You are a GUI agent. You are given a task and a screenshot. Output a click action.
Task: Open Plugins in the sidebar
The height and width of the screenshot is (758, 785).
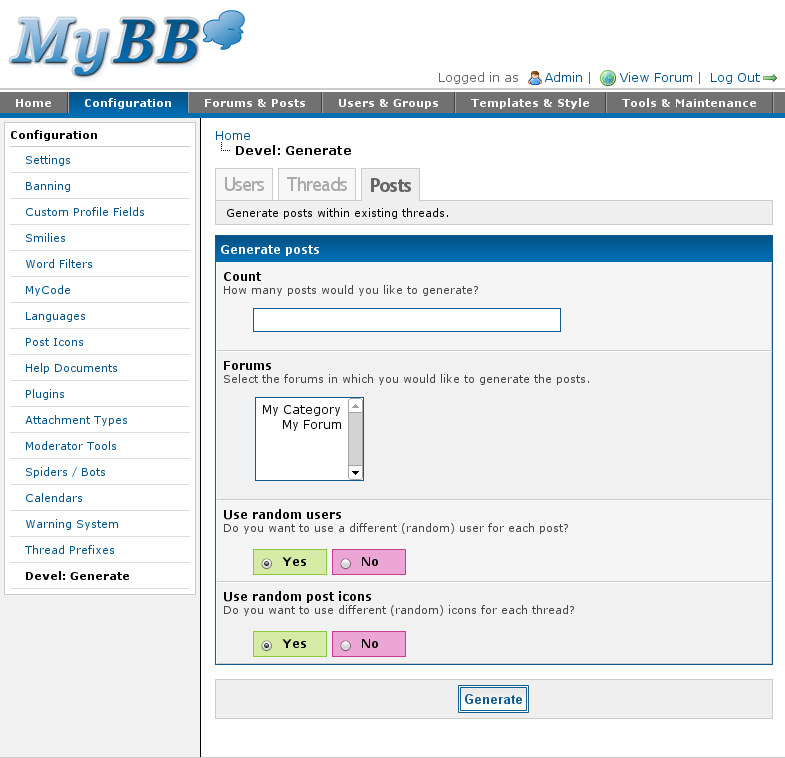tap(45, 394)
